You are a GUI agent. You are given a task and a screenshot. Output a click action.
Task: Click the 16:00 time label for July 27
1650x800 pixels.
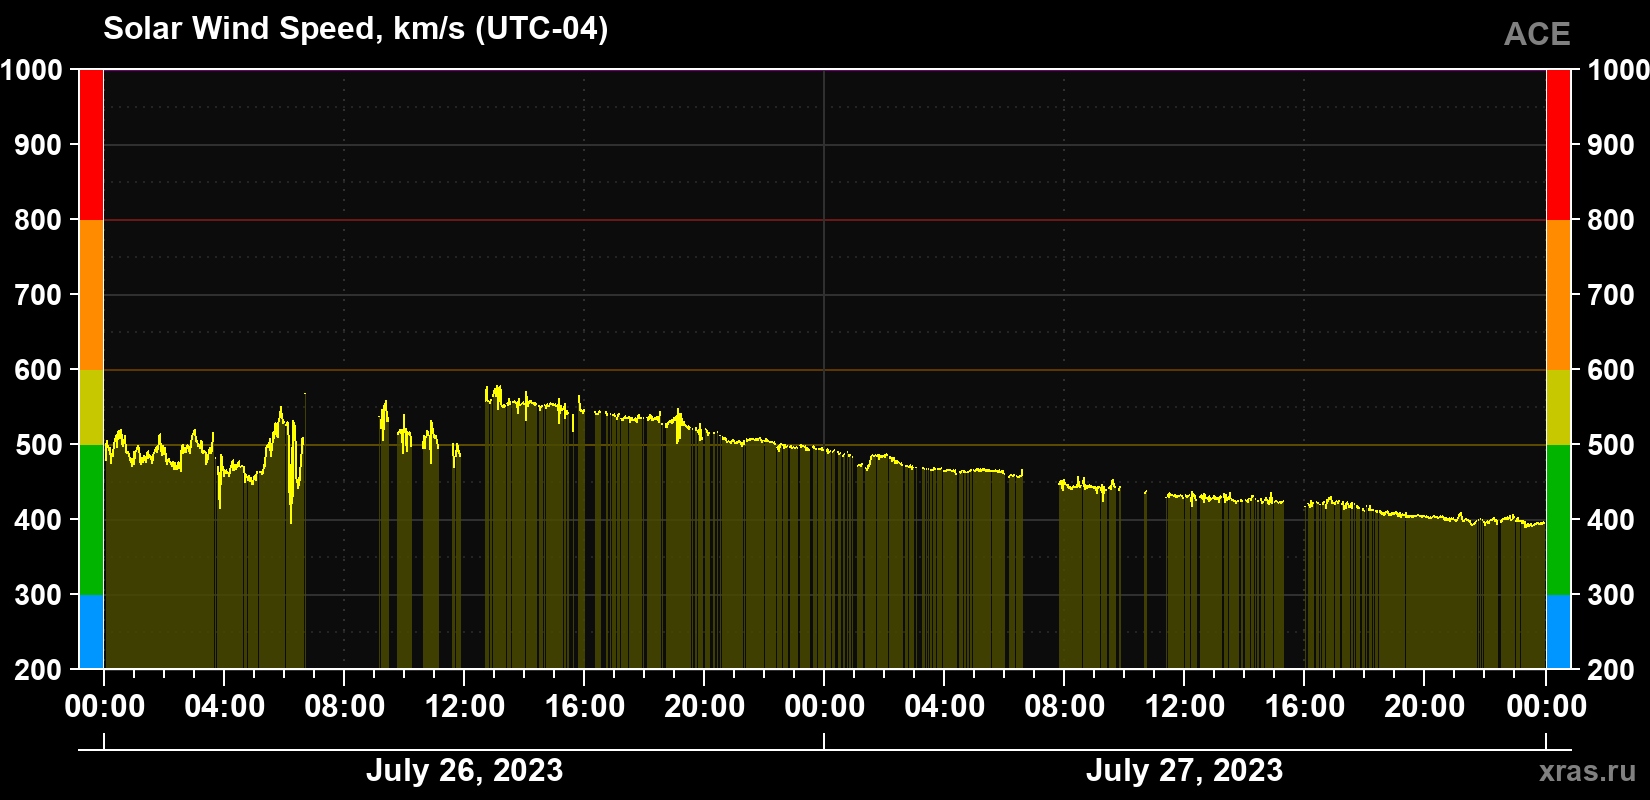point(1304,707)
